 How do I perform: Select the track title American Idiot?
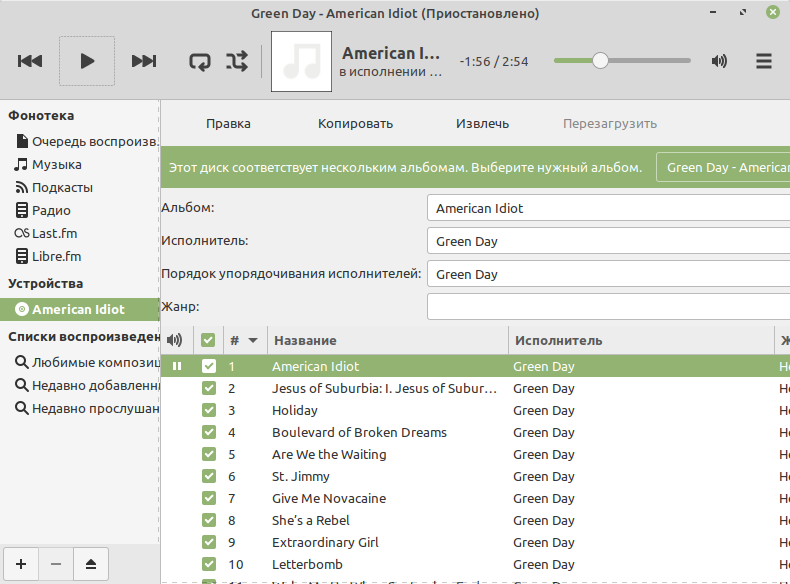click(x=315, y=366)
